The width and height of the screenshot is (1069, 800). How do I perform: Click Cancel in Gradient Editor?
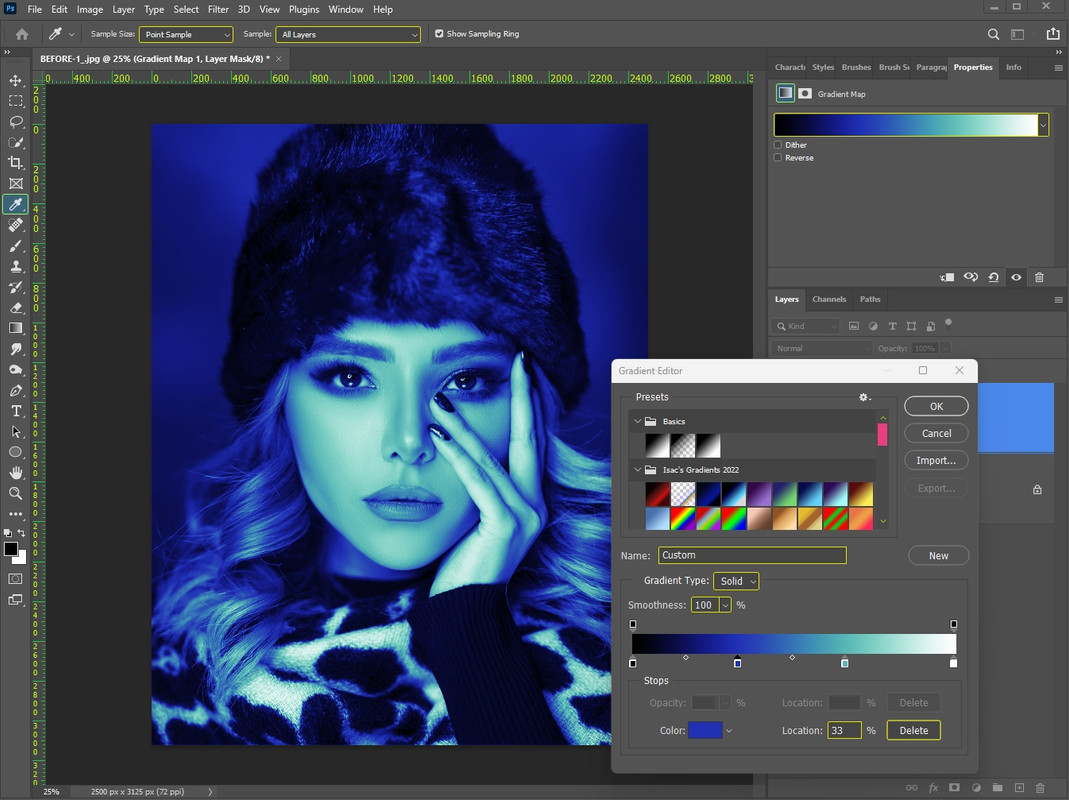[x=936, y=433]
